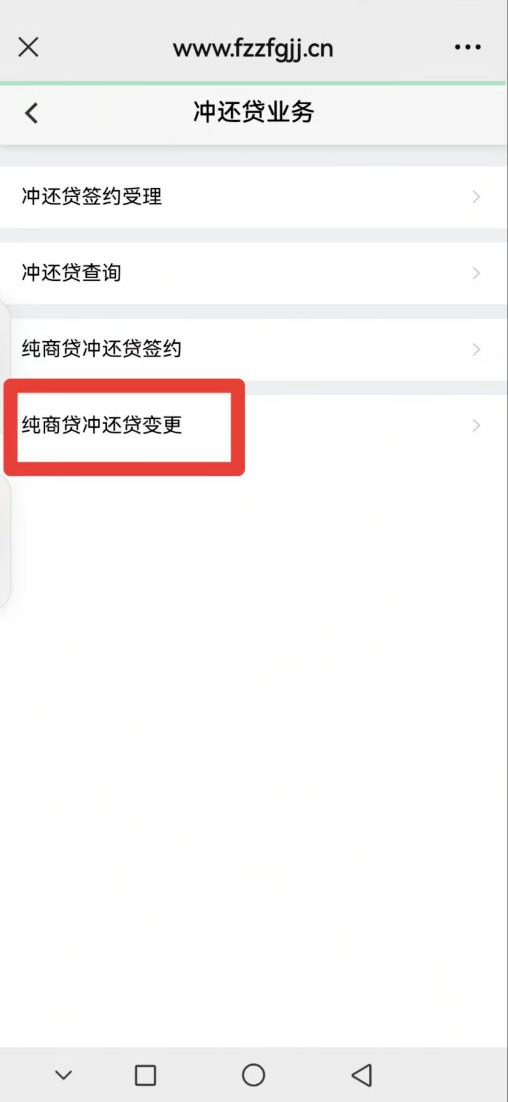
Task: Expand the 冲还贷查询 row chevron
Action: tap(476, 273)
